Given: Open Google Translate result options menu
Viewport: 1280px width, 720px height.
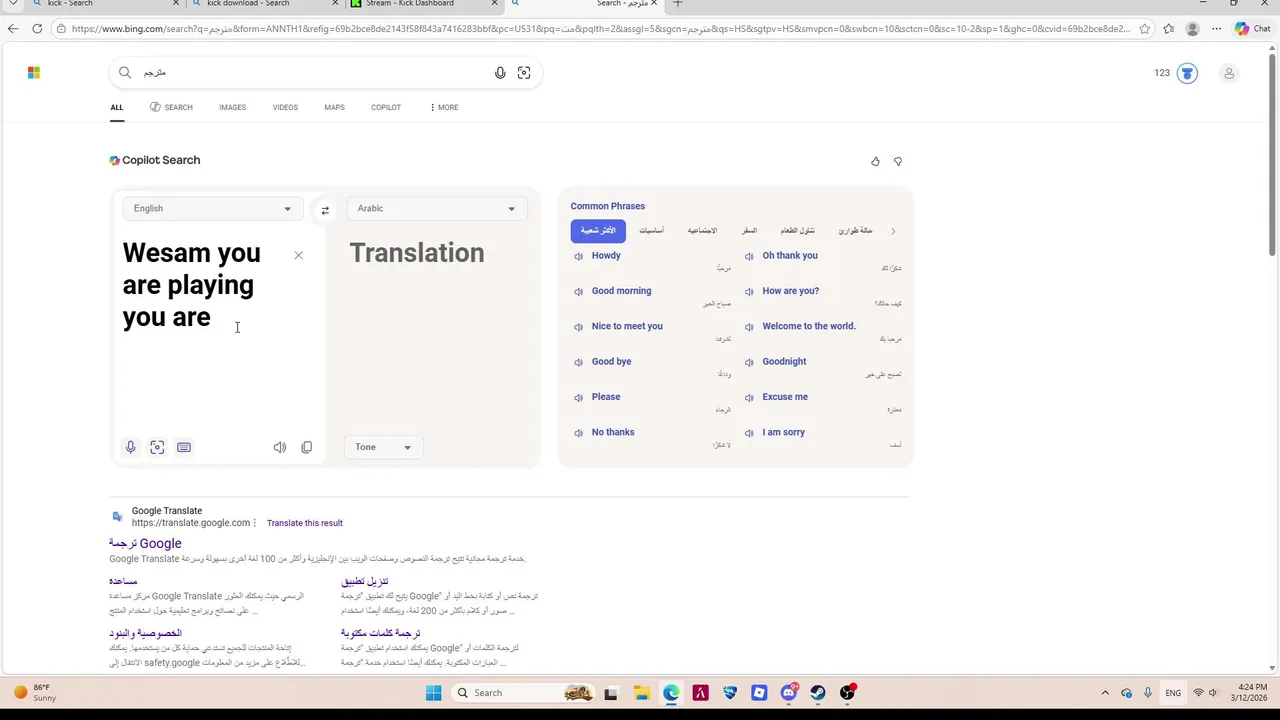Looking at the screenshot, I should (x=255, y=523).
